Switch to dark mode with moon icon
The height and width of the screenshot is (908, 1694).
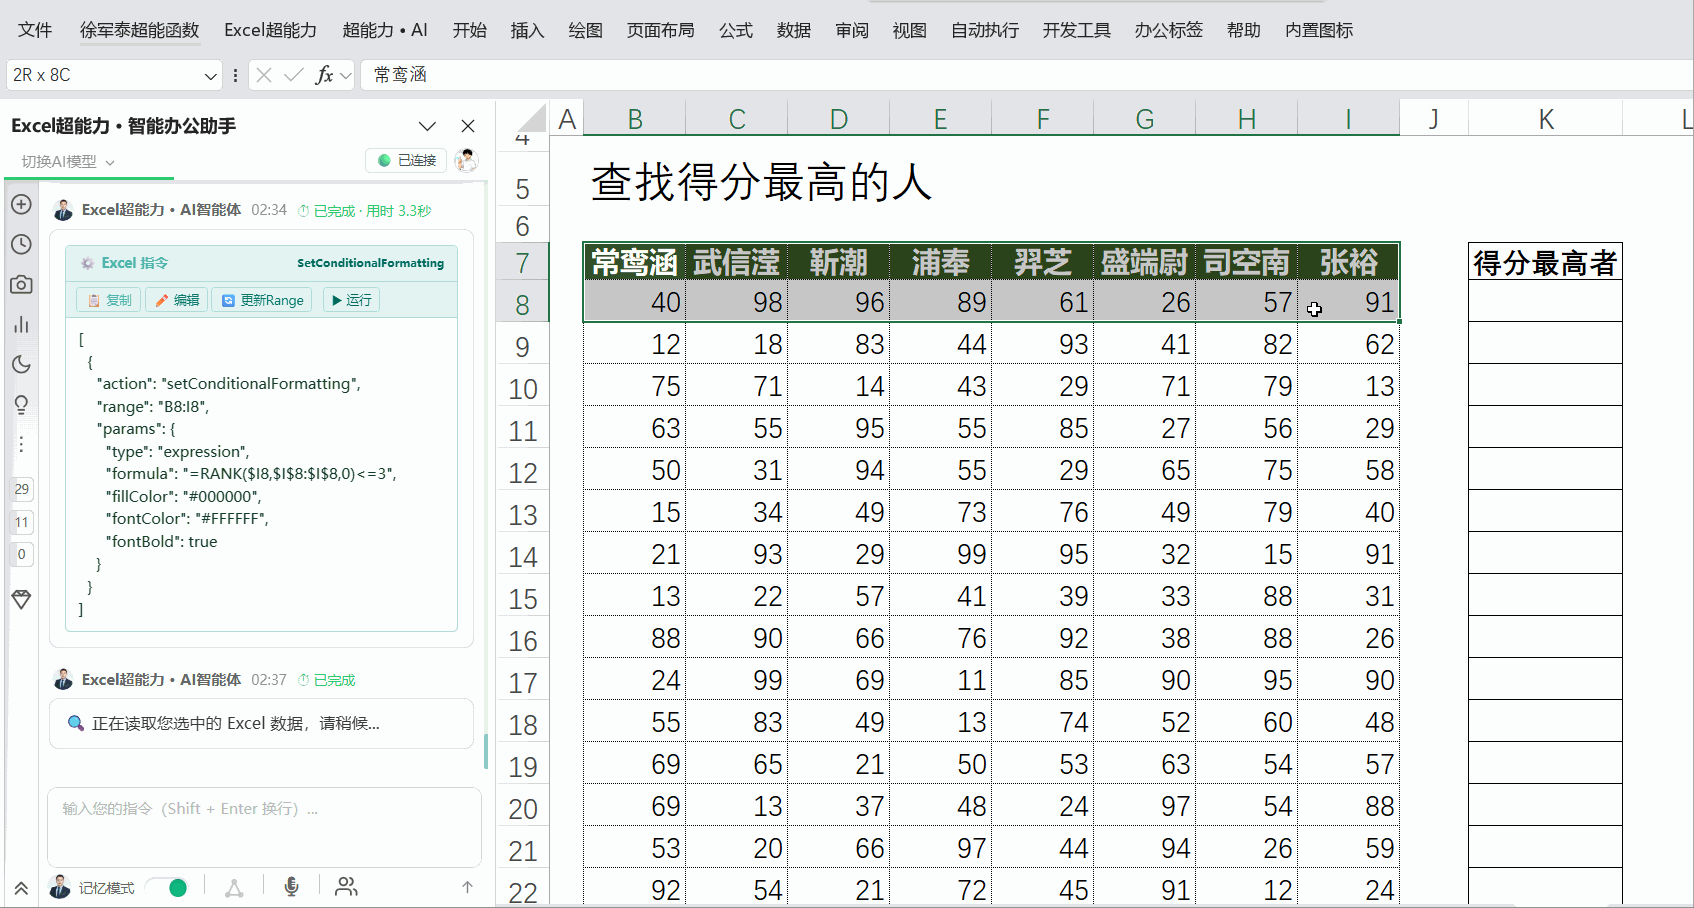[21, 364]
